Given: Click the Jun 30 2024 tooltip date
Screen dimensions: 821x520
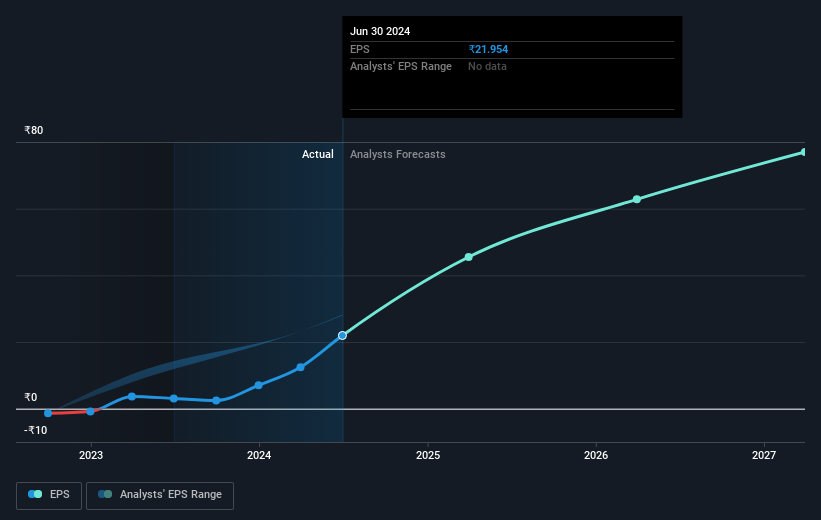Looking at the screenshot, I should coord(380,31).
